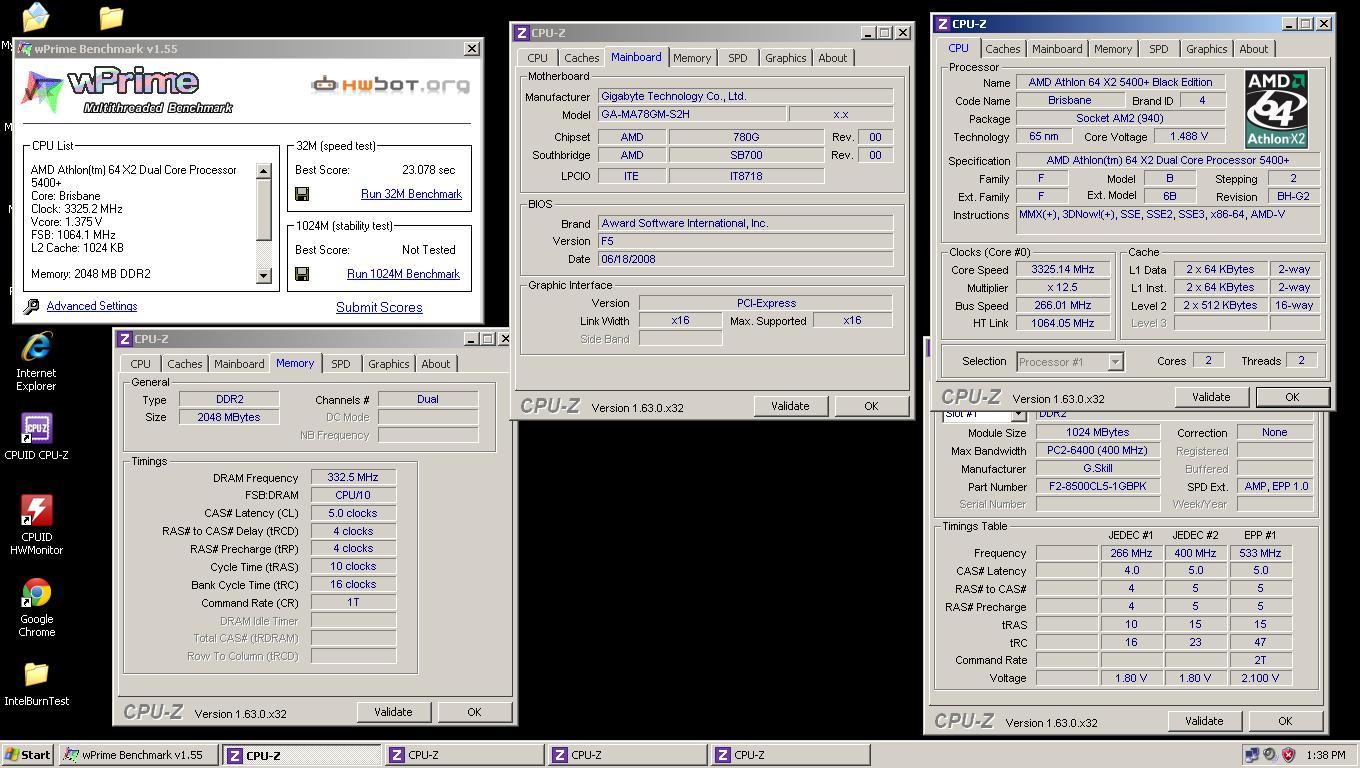Screen dimensions: 1360x768
Task: Click OK in SPD CPU-Z window
Action: (x=1285, y=721)
